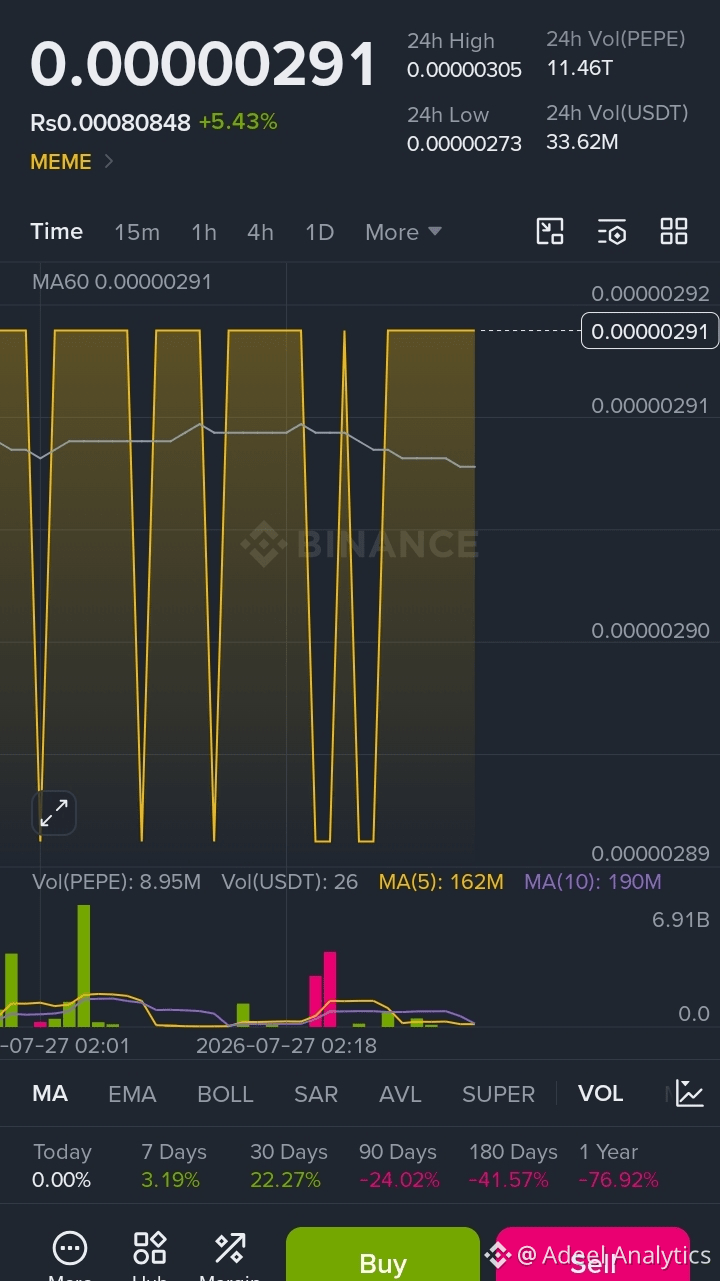Tap the green Buy button
The image size is (720, 1281).
click(383, 1254)
